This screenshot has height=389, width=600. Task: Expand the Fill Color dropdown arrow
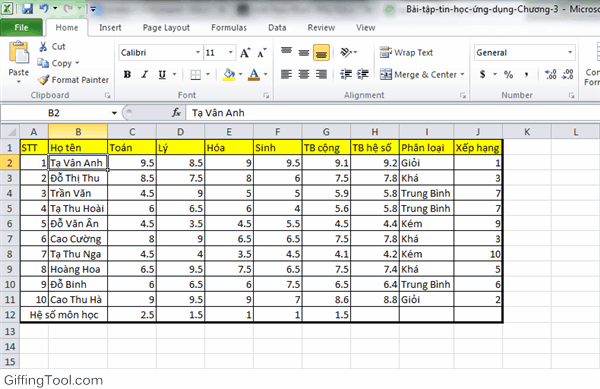[241, 75]
